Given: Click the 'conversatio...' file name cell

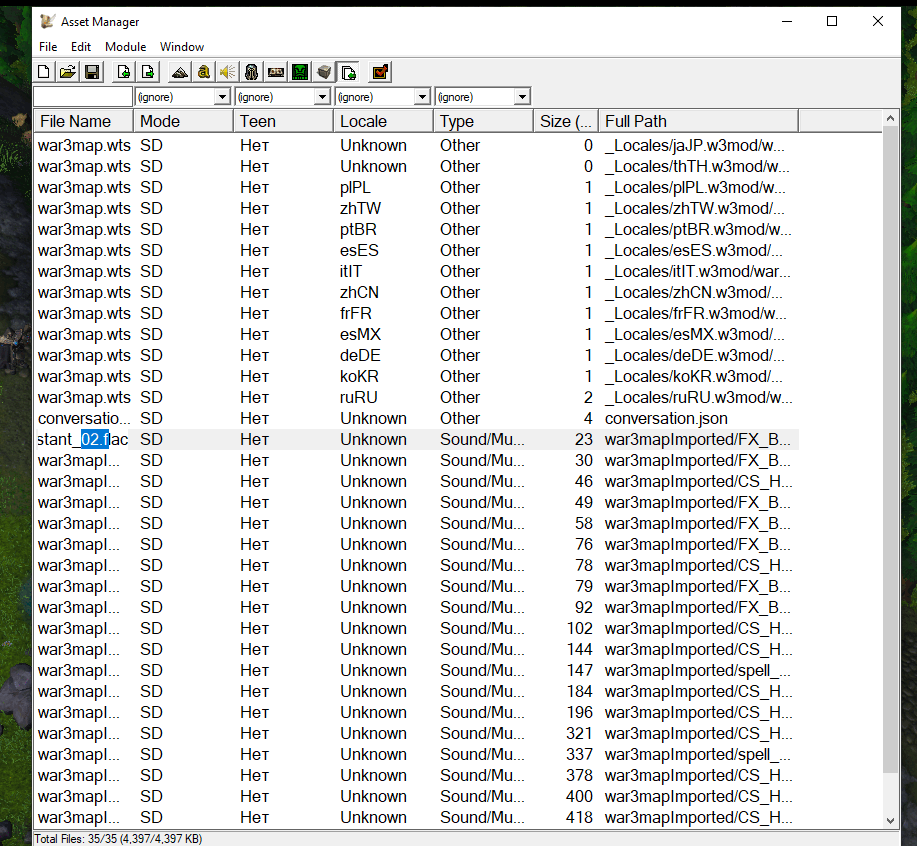Looking at the screenshot, I should pyautogui.click(x=84, y=419).
